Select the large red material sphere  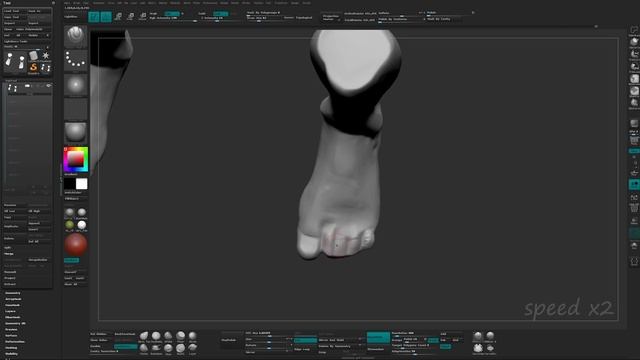pos(76,245)
